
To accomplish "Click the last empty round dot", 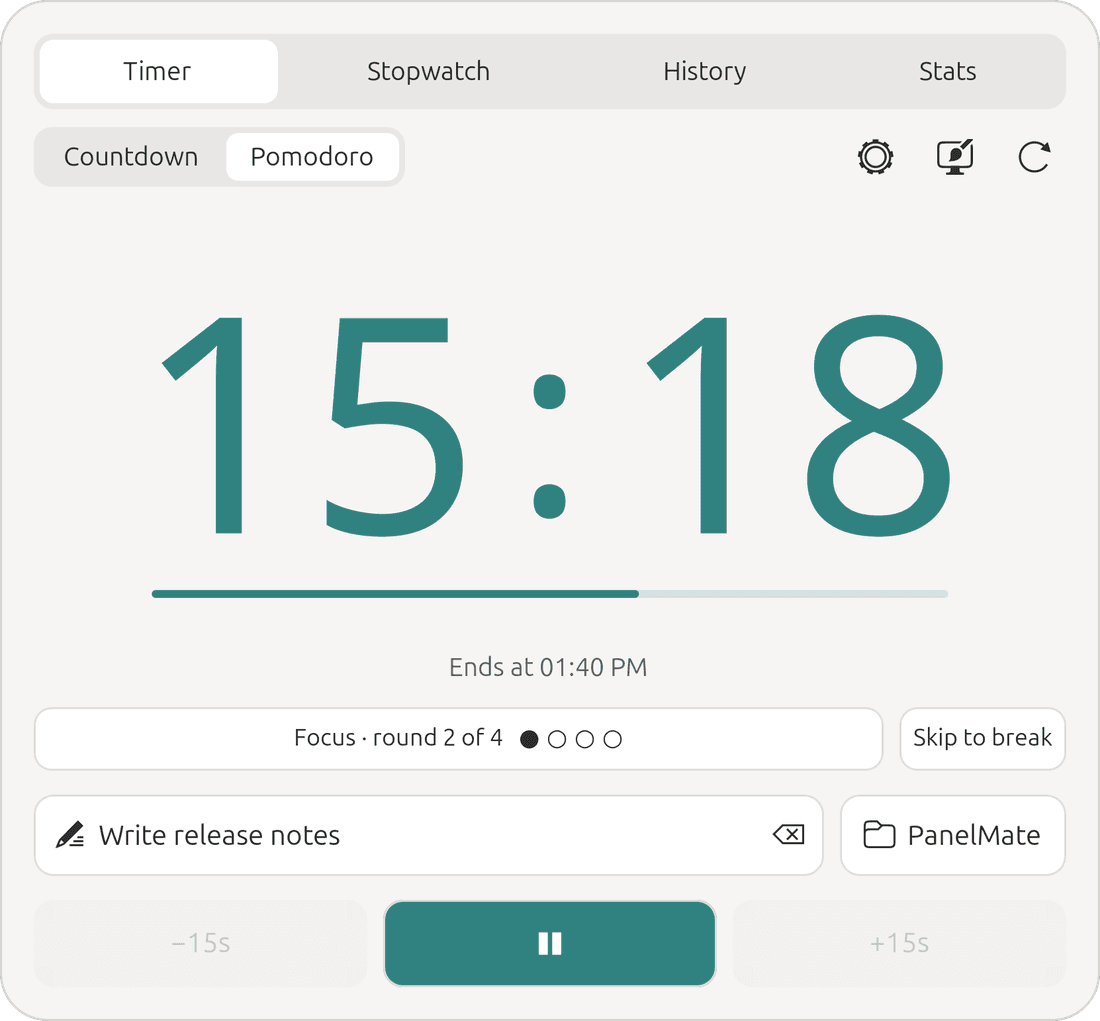I will tap(612, 739).
